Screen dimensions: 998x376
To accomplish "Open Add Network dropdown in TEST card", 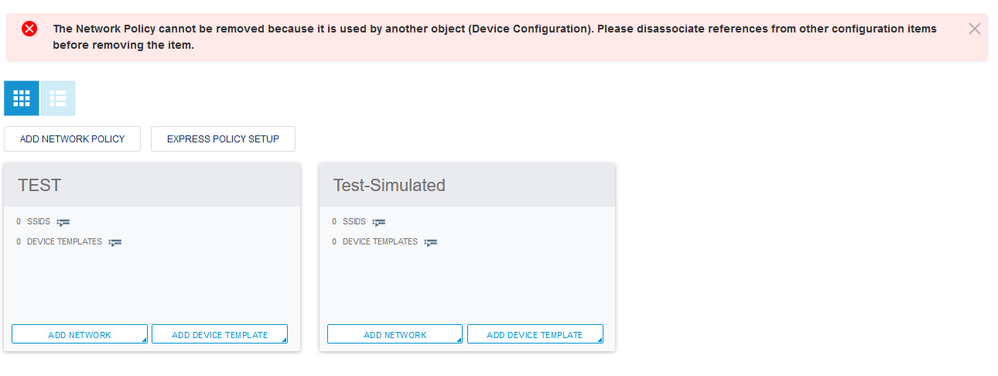I will [80, 335].
